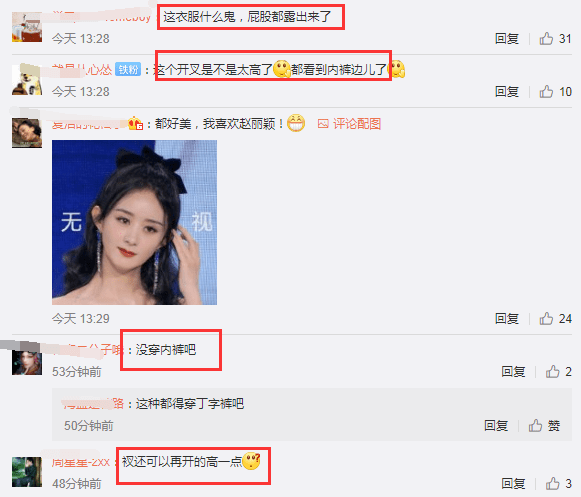This screenshot has width=581, height=497.
Task: Reply to the 丁字裤 nested comment
Action: [496, 425]
